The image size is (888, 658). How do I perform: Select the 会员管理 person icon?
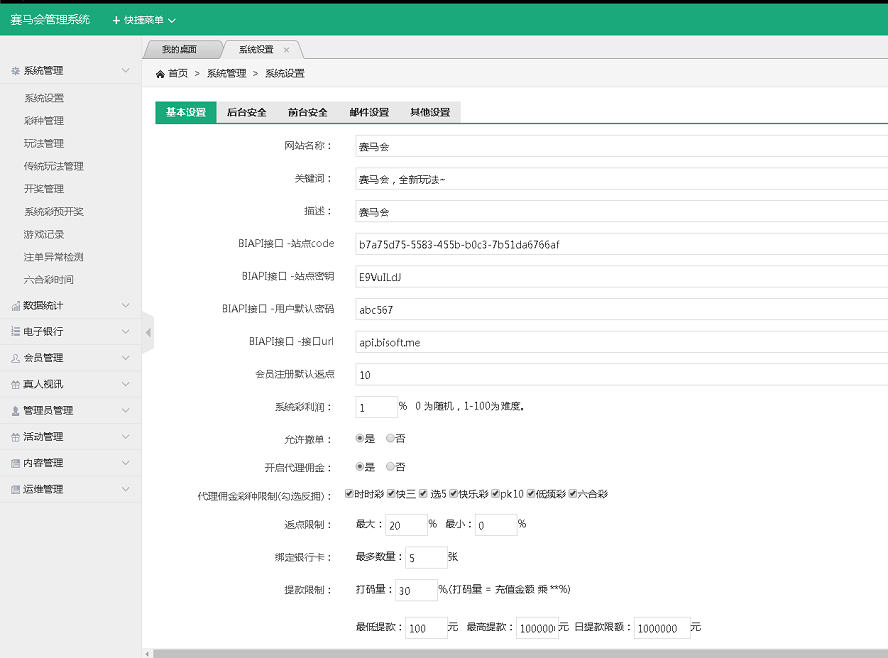click(x=16, y=357)
